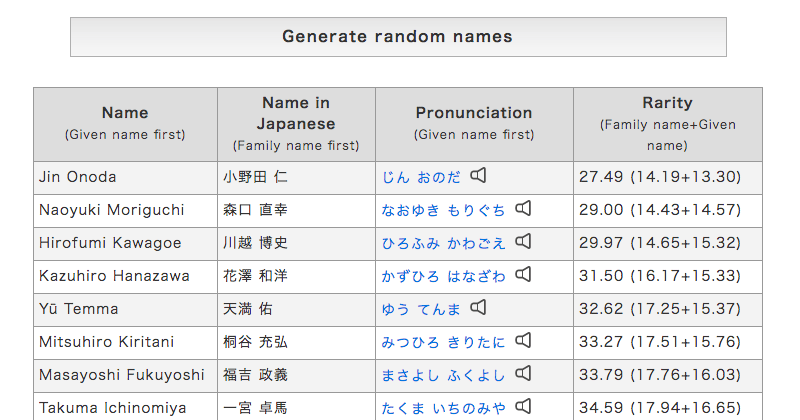Open the かずひろ はなざわ pronunciation link
This screenshot has height=420, width=800.
click(x=443, y=276)
